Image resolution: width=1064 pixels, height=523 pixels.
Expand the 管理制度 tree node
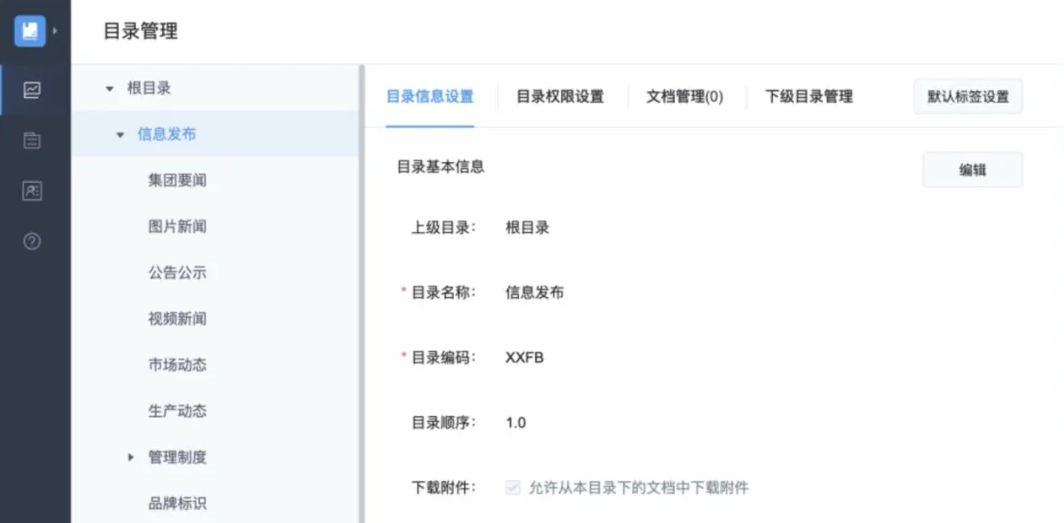tap(130, 458)
